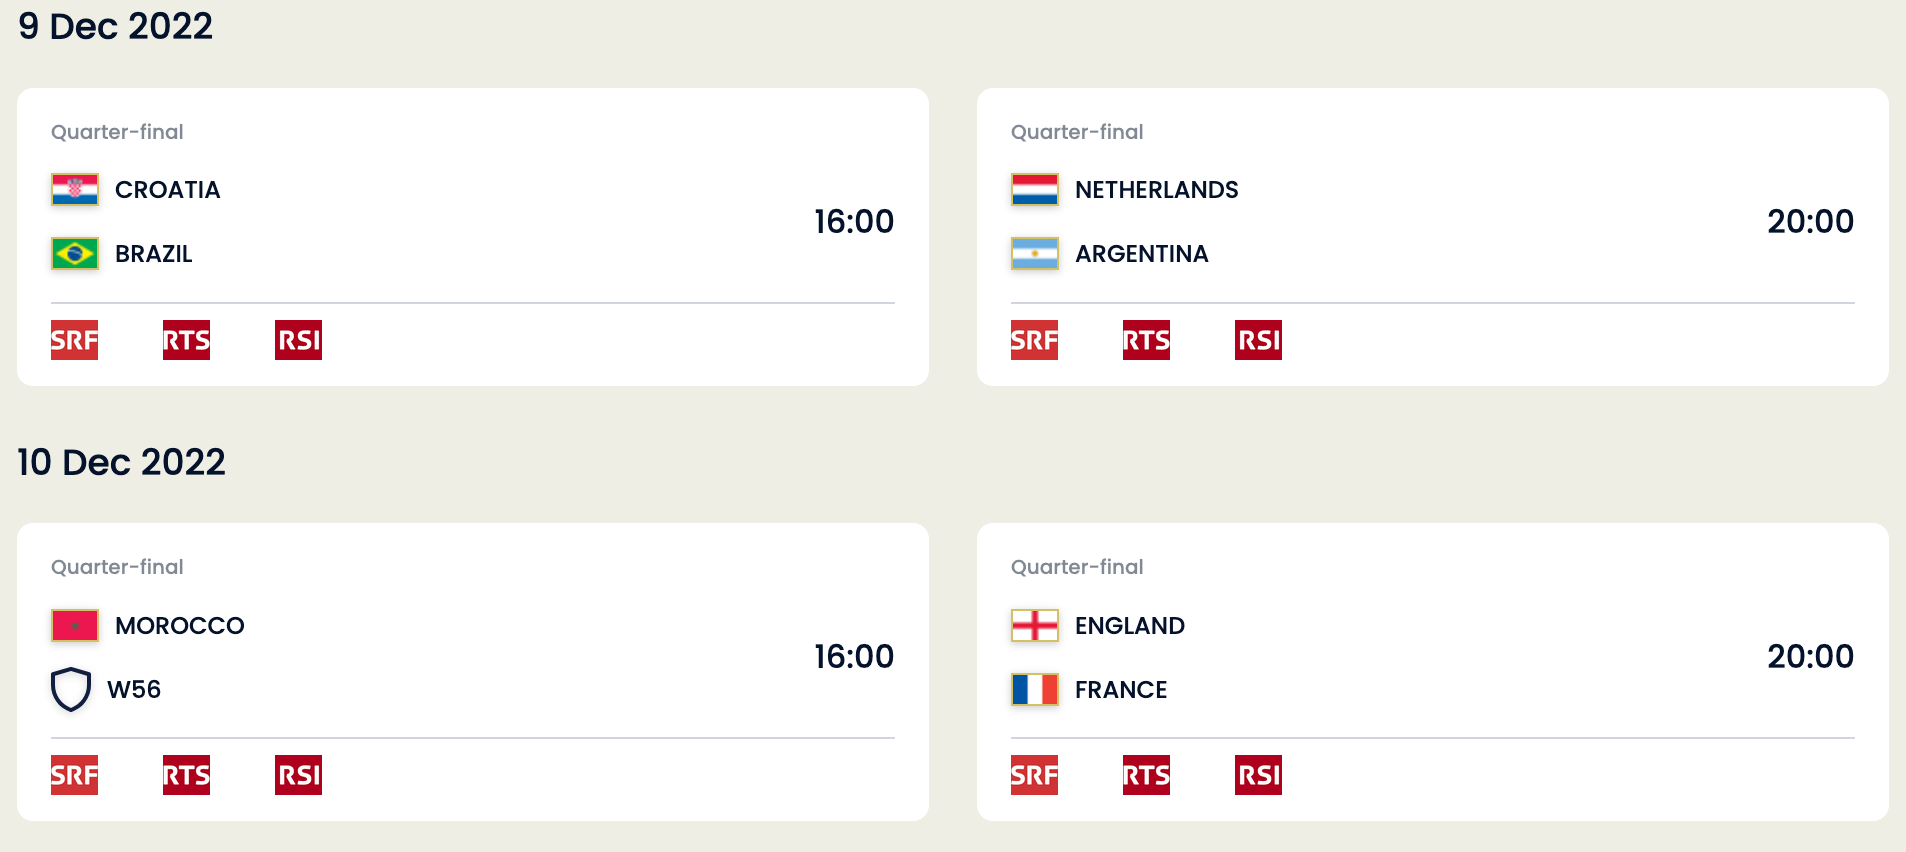Open RTS channel for England vs France
The width and height of the screenshot is (1906, 852).
[x=1147, y=775]
